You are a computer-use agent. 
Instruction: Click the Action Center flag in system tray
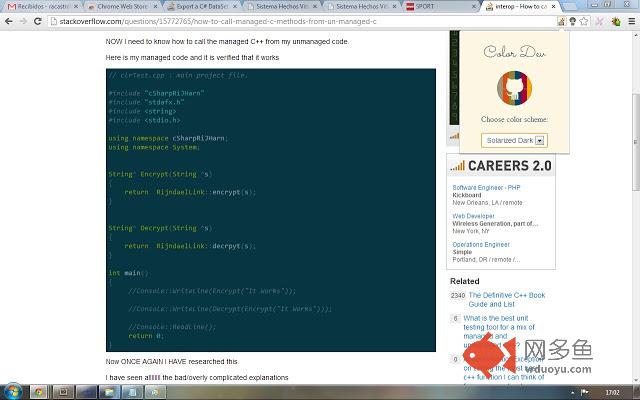point(584,392)
